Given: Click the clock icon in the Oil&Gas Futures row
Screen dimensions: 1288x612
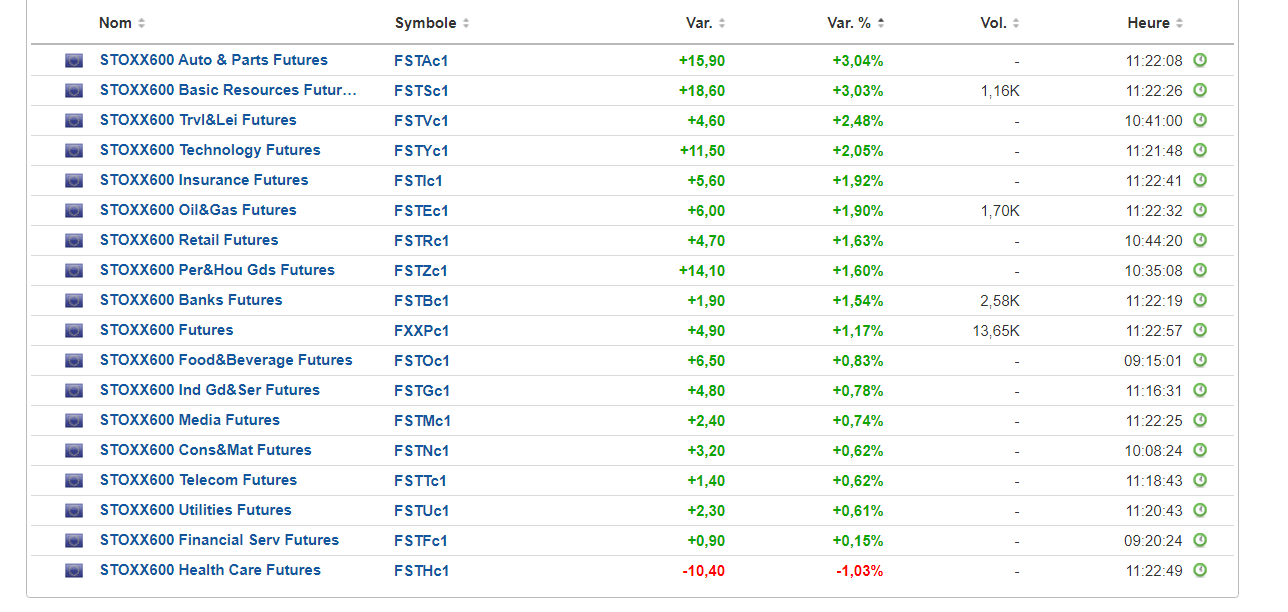Looking at the screenshot, I should point(1200,210).
